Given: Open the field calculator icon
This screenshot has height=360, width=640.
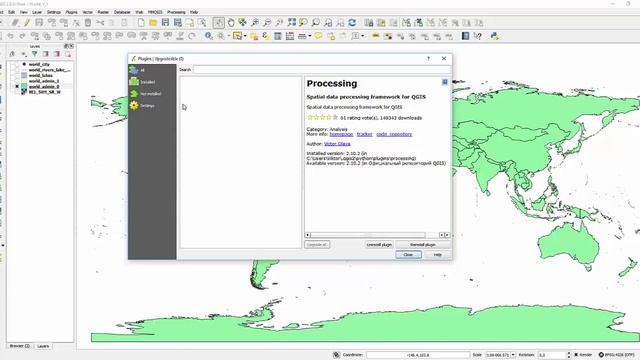Looking at the screenshot, I should tap(290, 36).
